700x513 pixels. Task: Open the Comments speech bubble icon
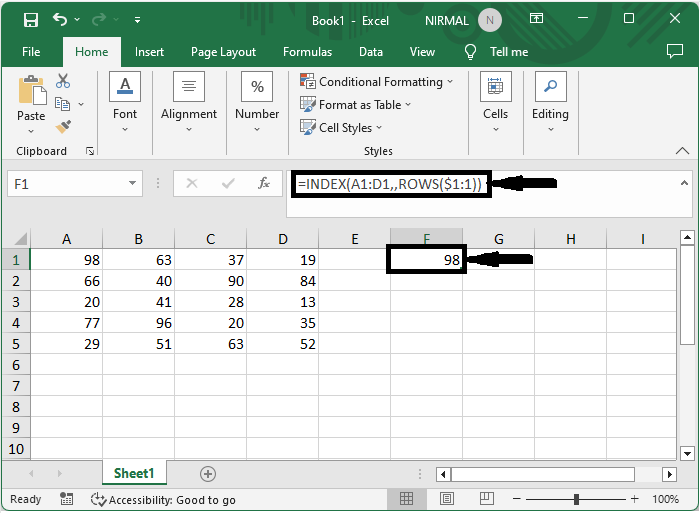(x=675, y=51)
